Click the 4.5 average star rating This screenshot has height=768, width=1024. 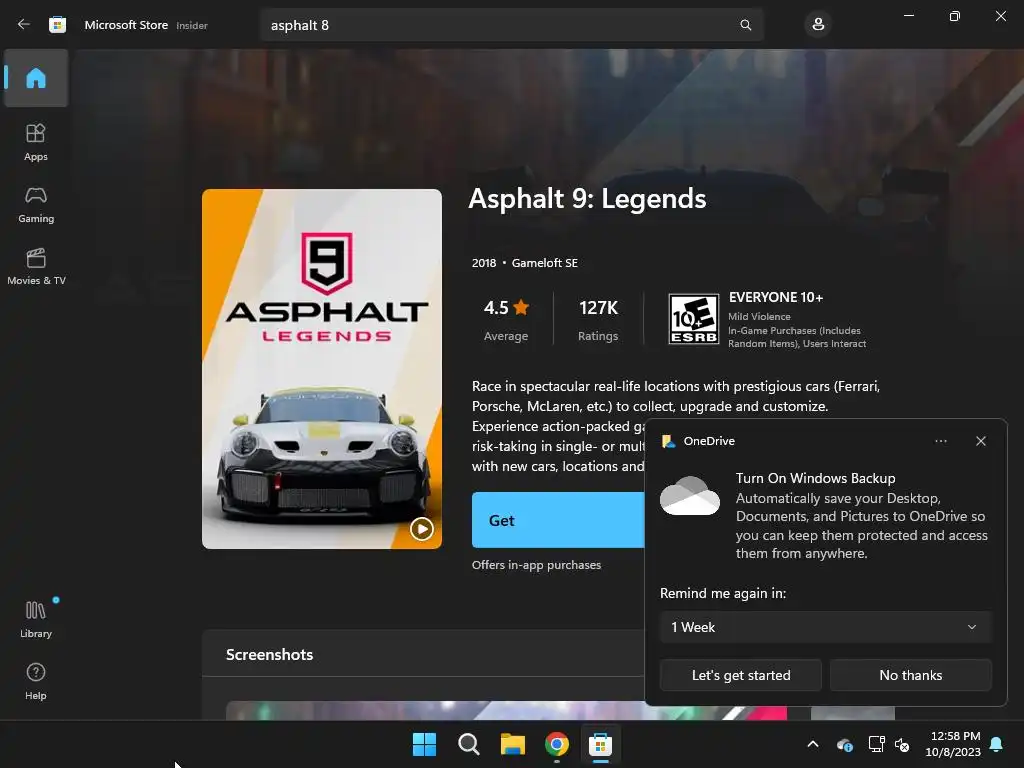click(x=506, y=319)
